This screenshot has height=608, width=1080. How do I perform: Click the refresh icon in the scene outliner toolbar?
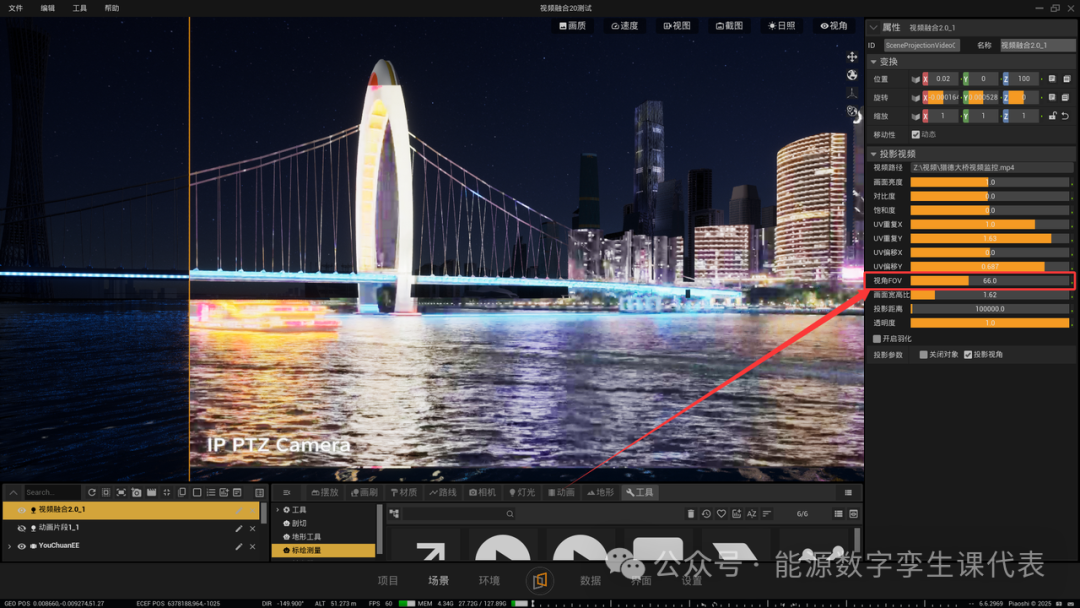[x=92, y=492]
